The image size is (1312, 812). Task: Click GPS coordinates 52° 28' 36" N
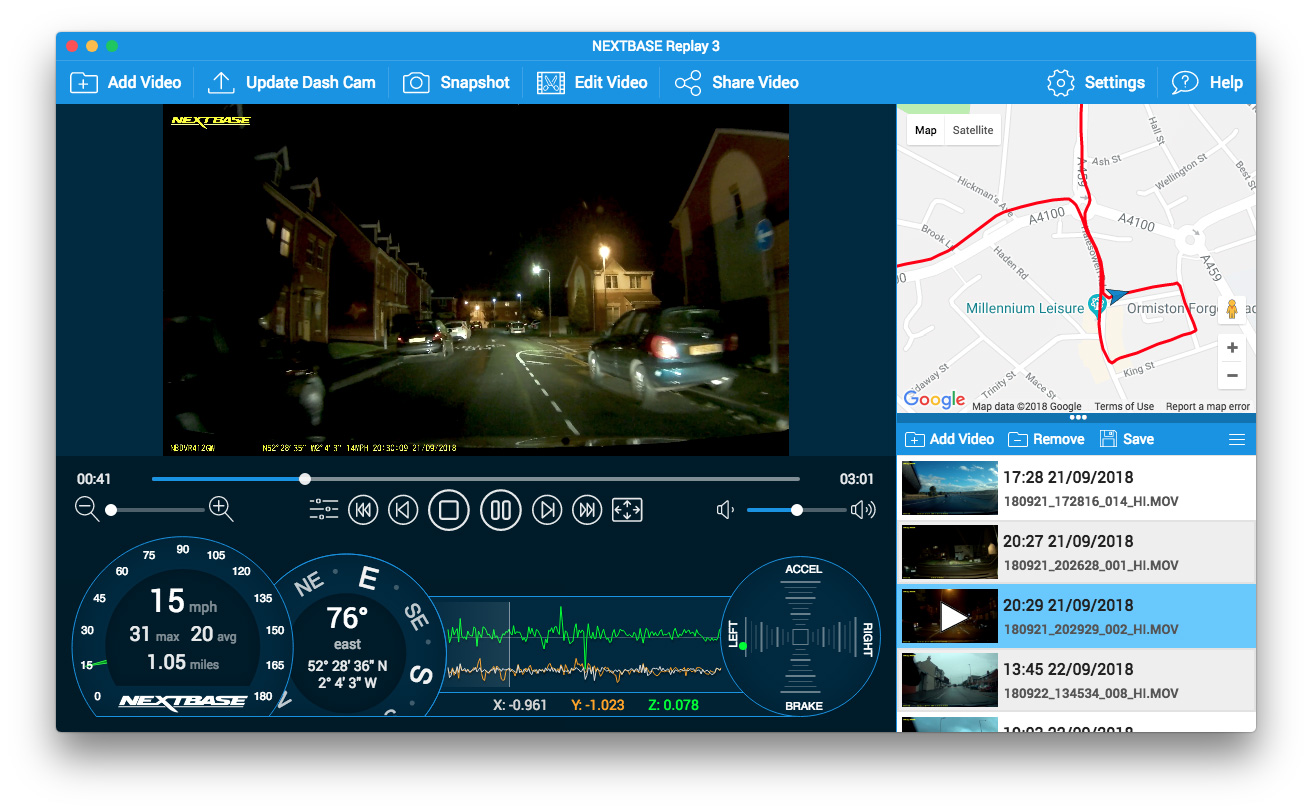coord(348,666)
